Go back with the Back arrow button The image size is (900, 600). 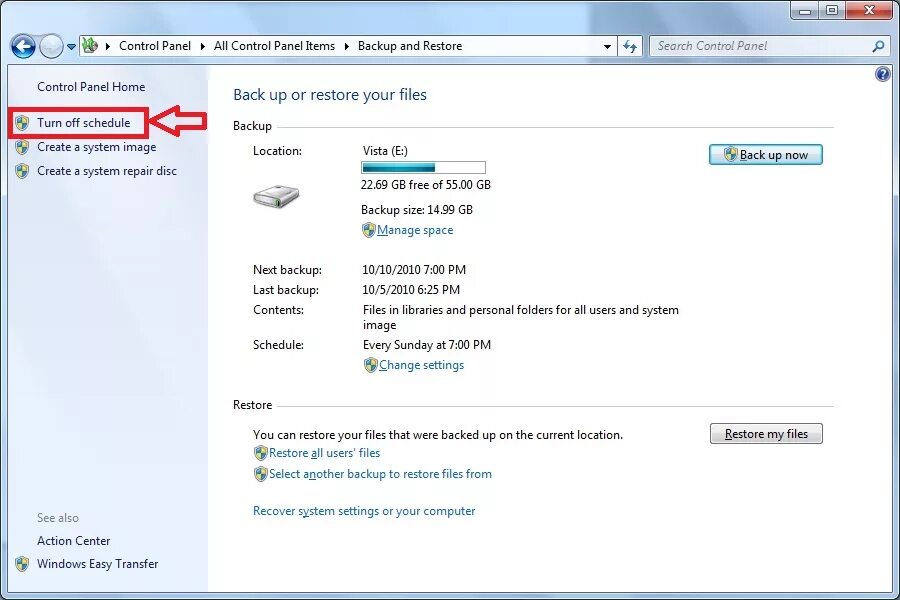[24, 47]
